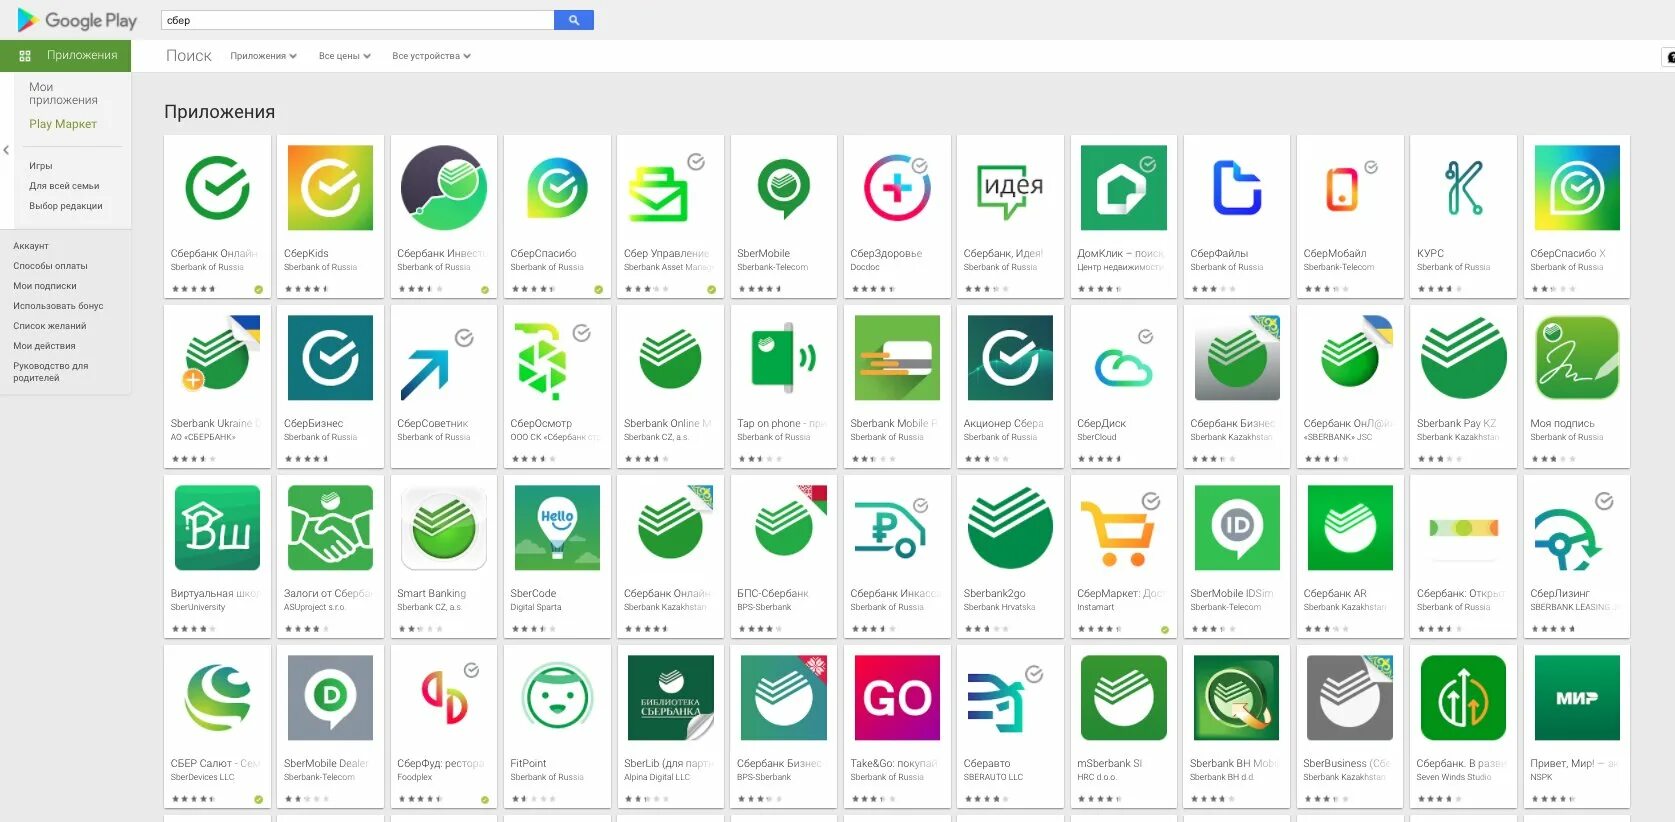1675x822 pixels.
Task: Click the search field containing сбер
Action: pos(357,20)
